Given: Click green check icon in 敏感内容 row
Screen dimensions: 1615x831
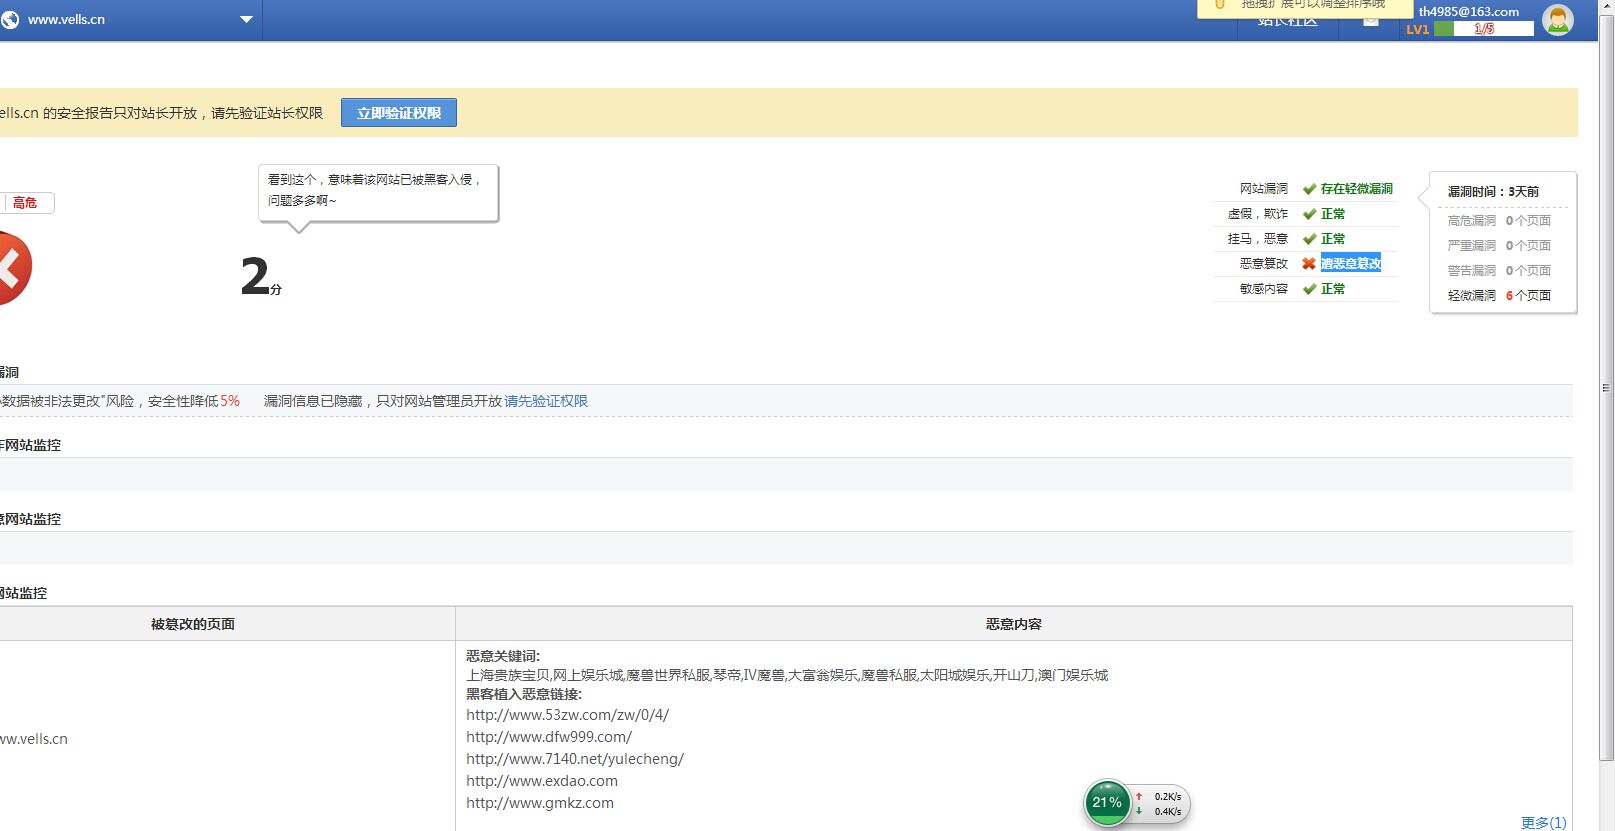Looking at the screenshot, I should (1309, 289).
